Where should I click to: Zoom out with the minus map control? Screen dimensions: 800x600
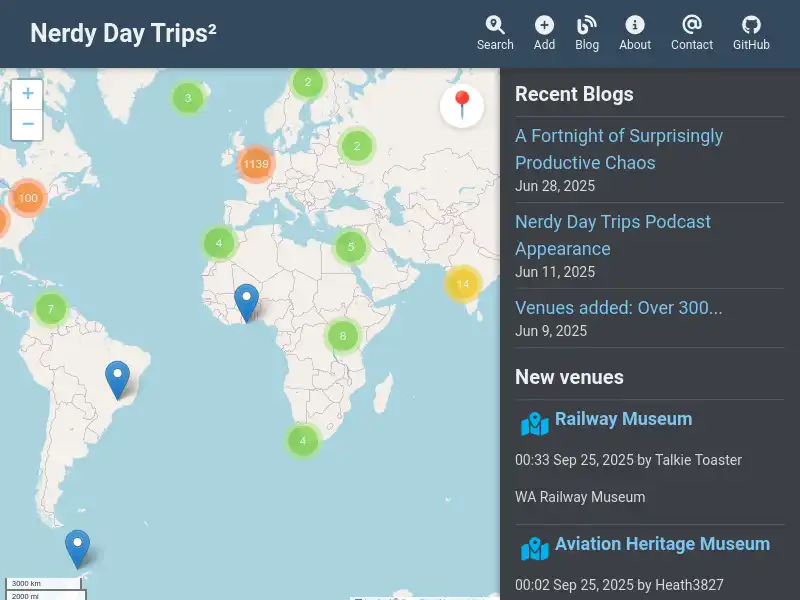[x=27, y=122]
